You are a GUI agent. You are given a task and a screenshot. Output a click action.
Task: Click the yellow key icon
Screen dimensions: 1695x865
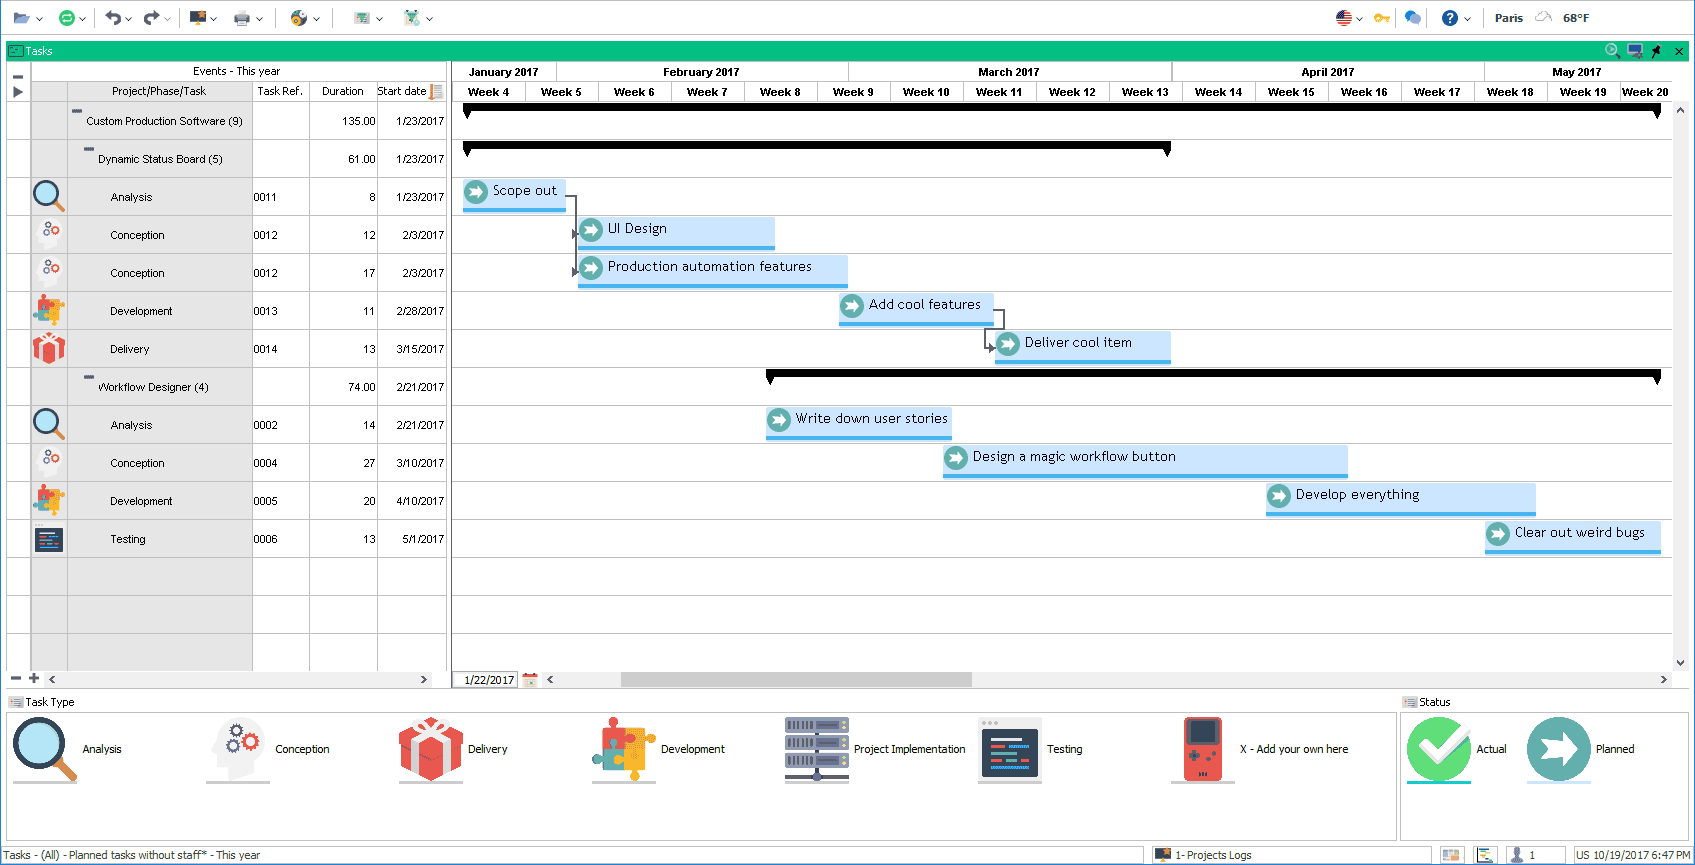[x=1382, y=18]
